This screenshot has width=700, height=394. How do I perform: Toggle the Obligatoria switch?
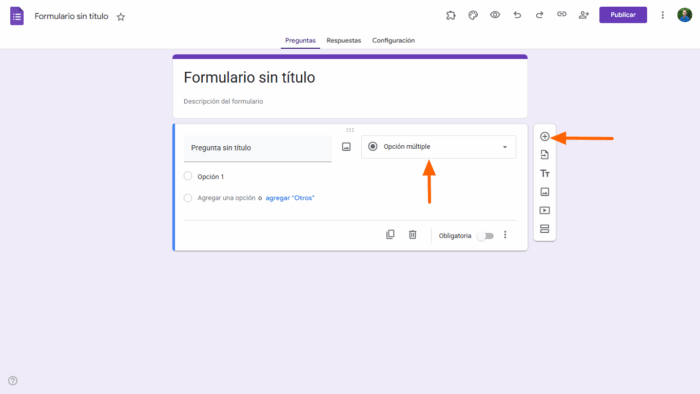point(485,236)
